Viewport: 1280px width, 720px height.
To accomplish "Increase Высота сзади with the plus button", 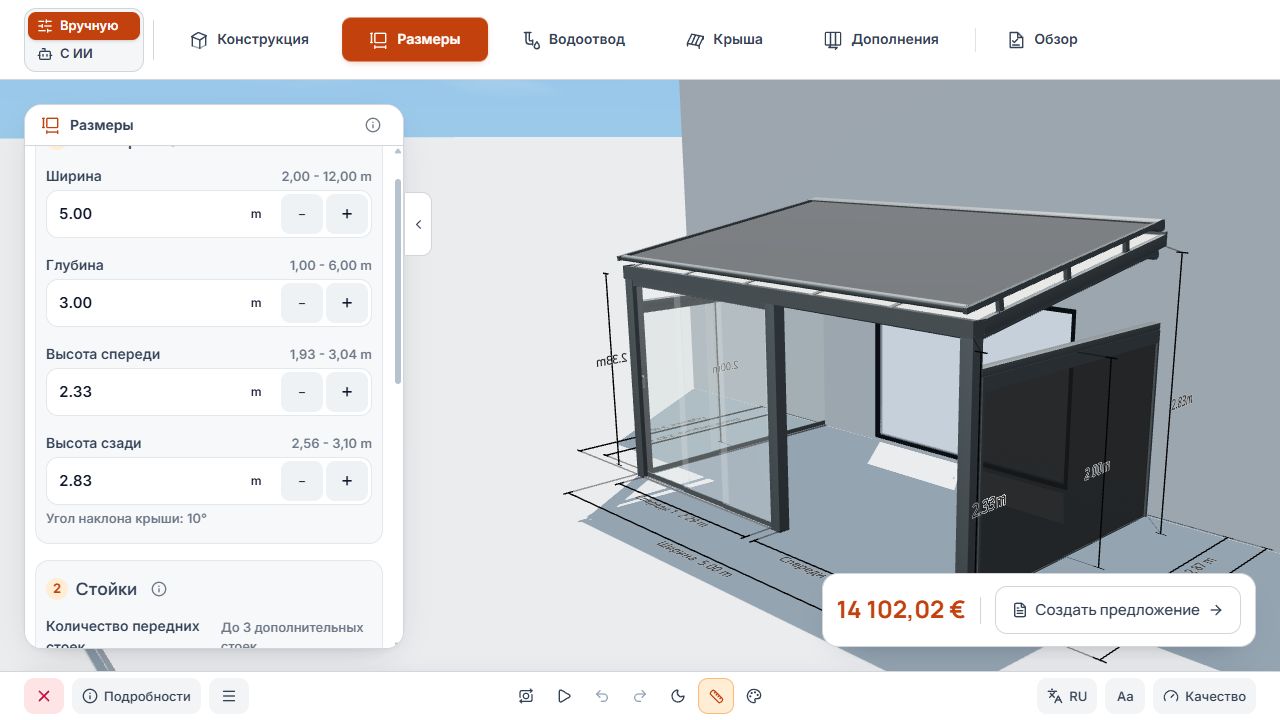I will click(x=347, y=481).
